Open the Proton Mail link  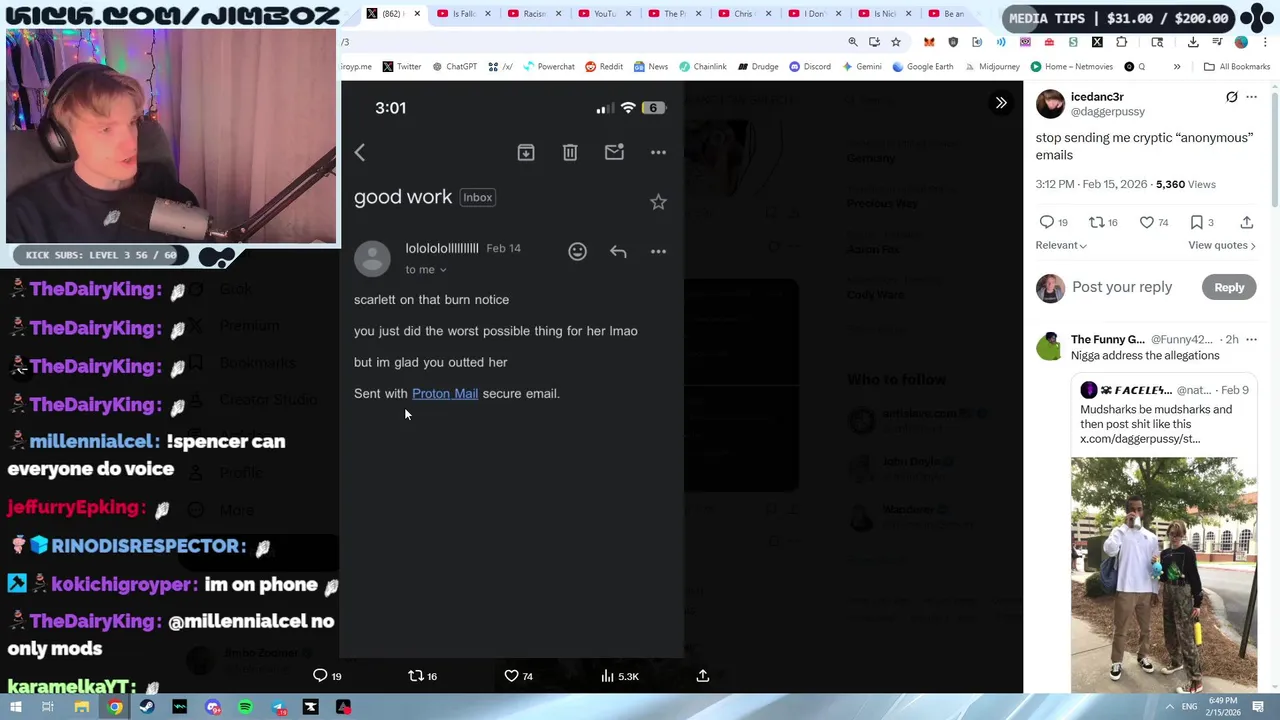pos(445,393)
